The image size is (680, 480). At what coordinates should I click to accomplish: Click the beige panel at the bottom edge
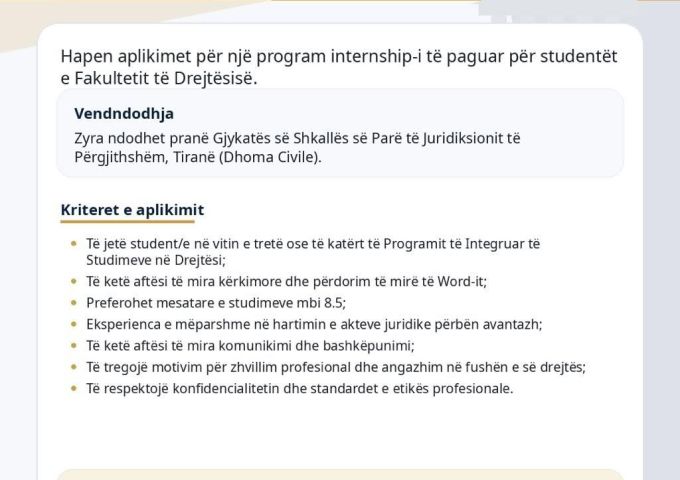coord(340,474)
